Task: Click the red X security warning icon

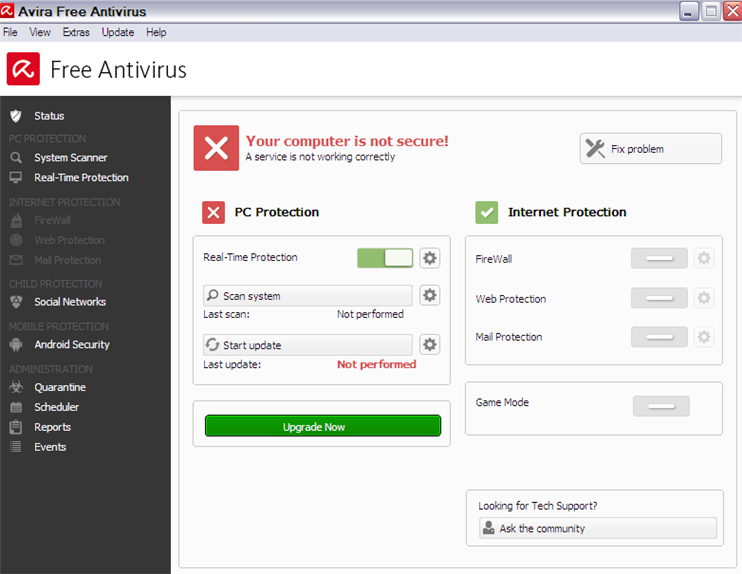Action: [x=216, y=148]
